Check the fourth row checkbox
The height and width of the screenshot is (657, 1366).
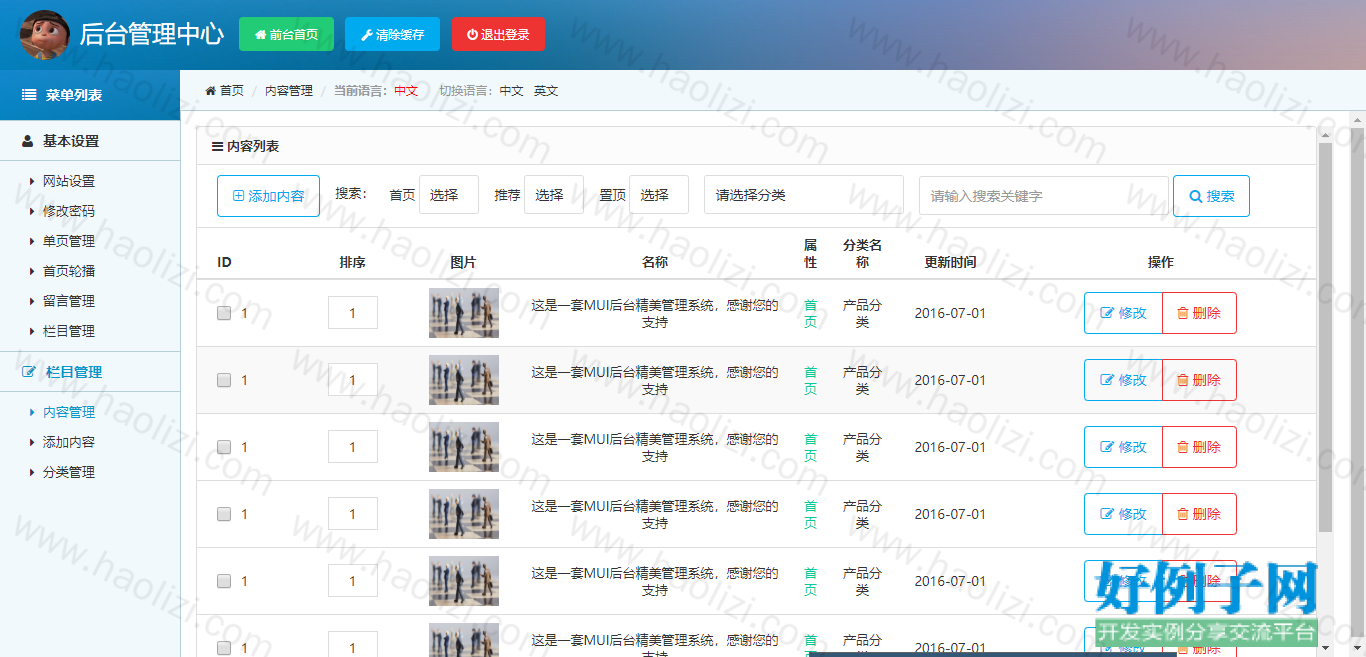tap(224, 514)
